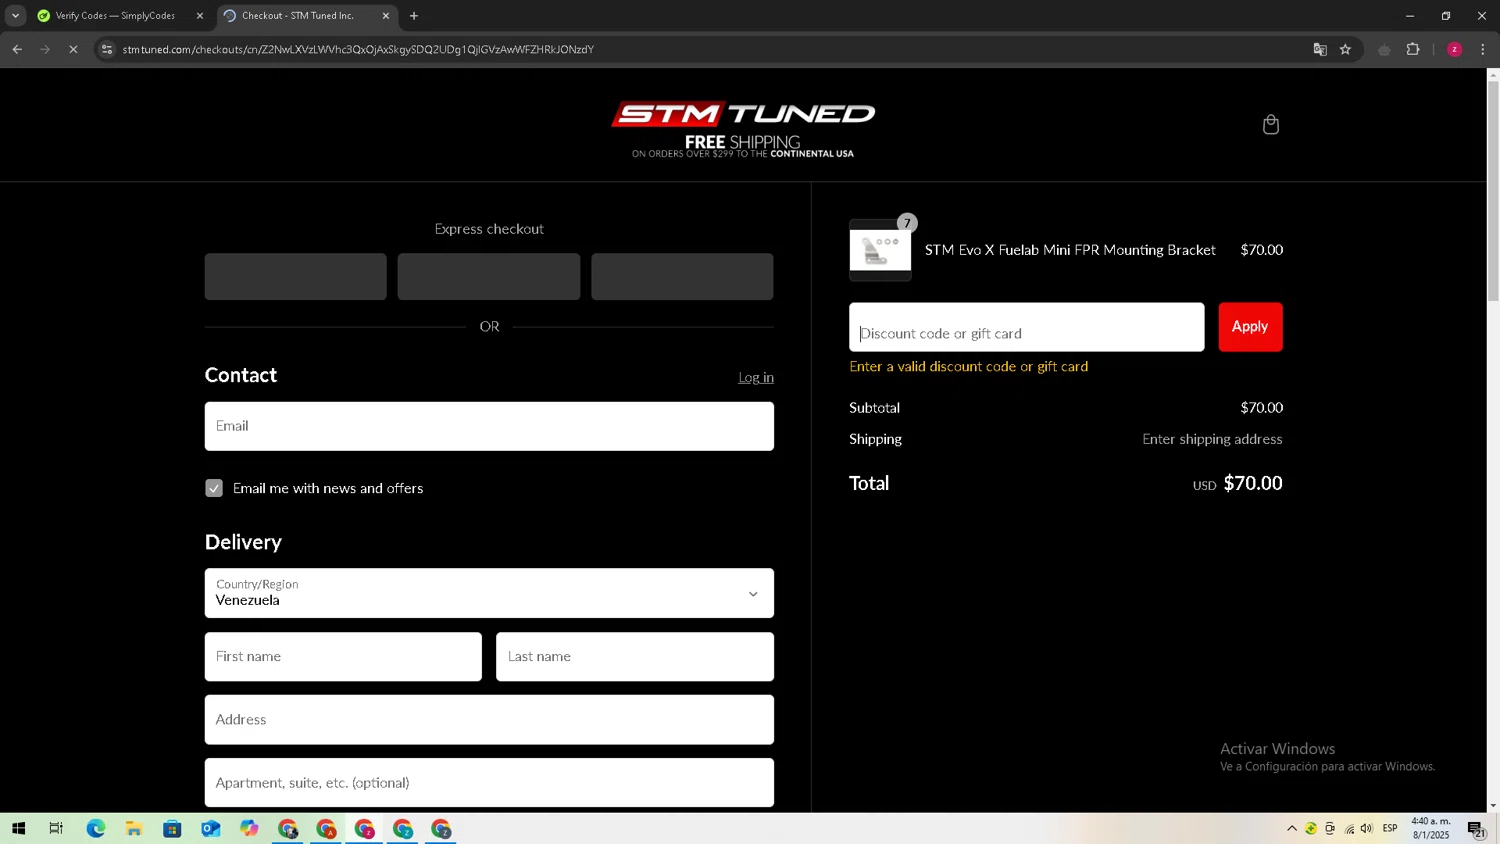
Task: Click the first express checkout button
Action: [296, 276]
